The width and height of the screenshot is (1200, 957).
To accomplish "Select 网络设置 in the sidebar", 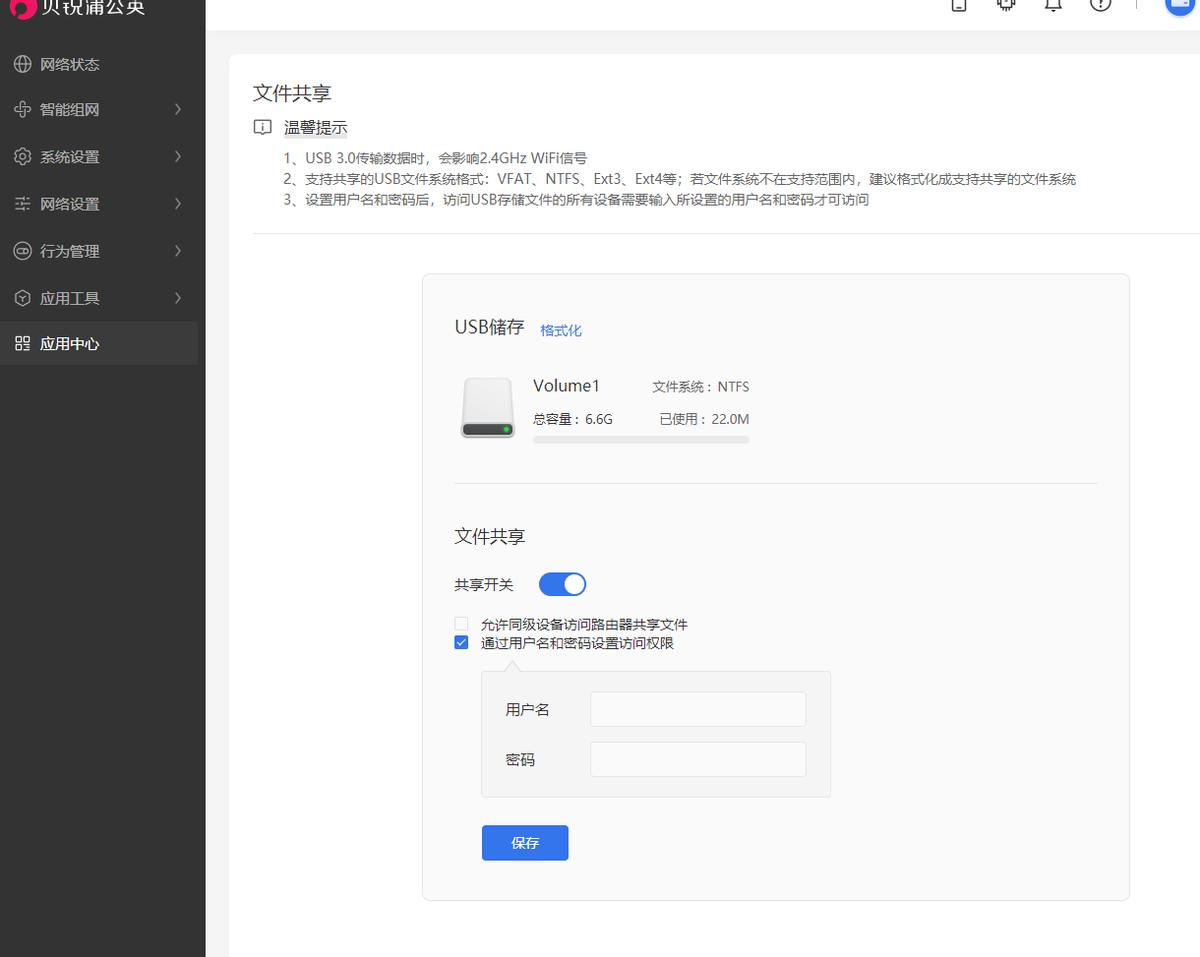I will pos(62,203).
